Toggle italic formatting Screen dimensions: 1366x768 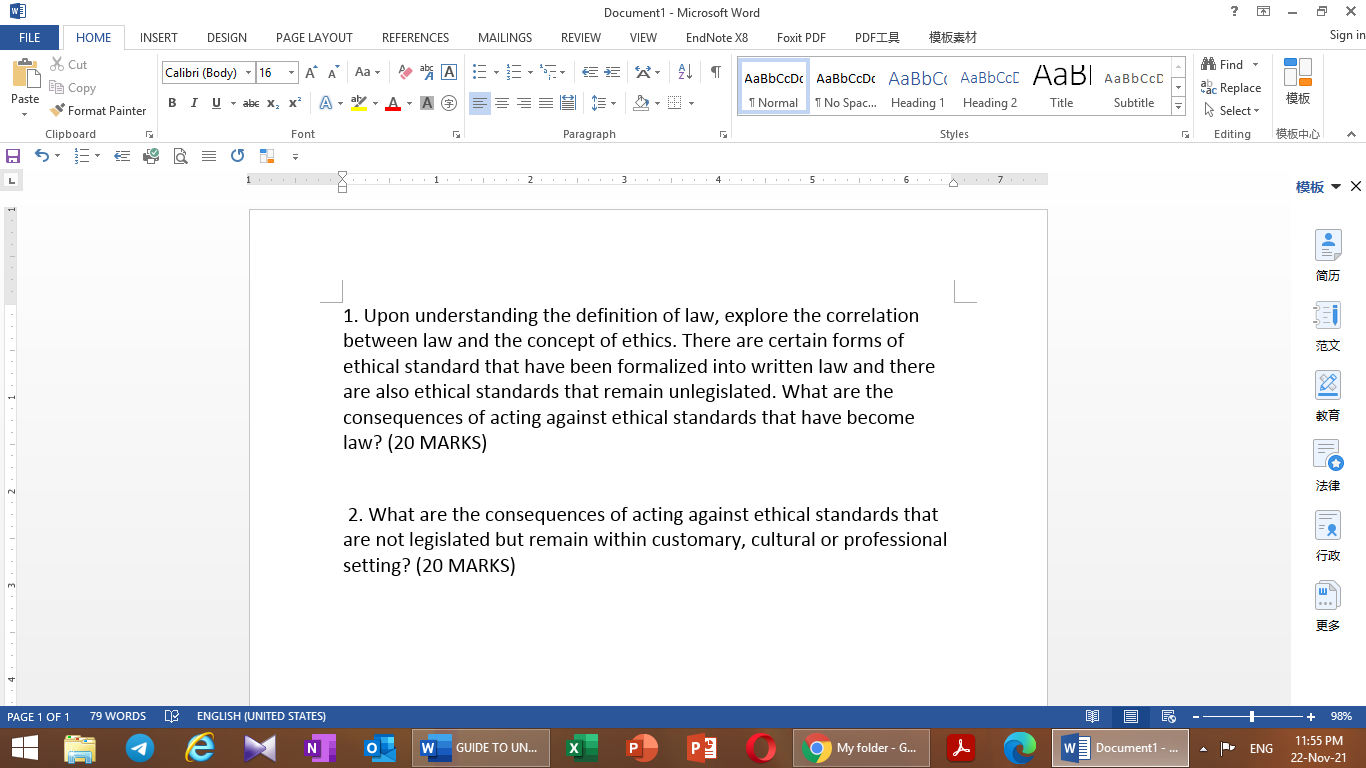pyautogui.click(x=193, y=103)
